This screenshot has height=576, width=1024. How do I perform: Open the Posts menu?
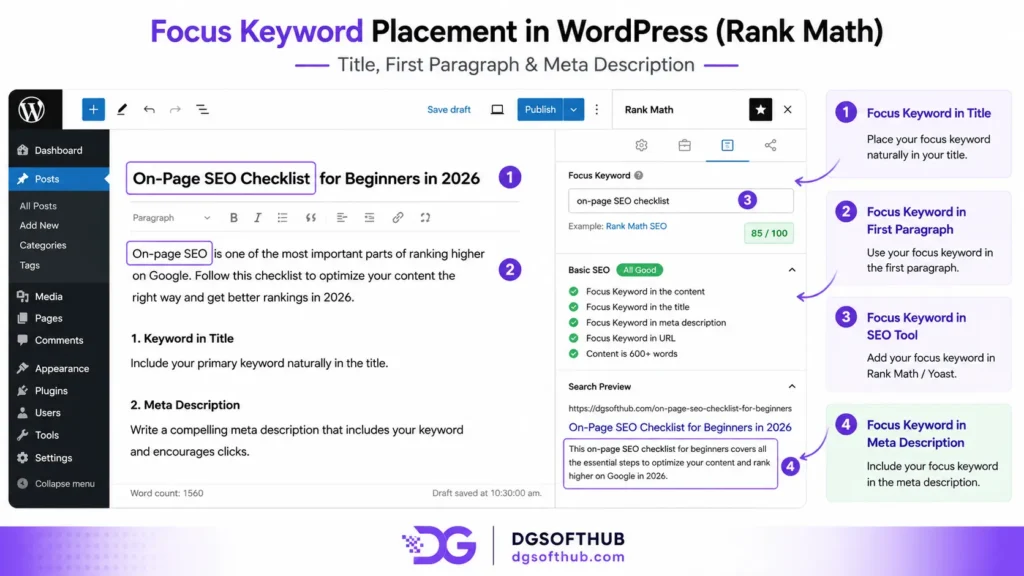coord(59,179)
